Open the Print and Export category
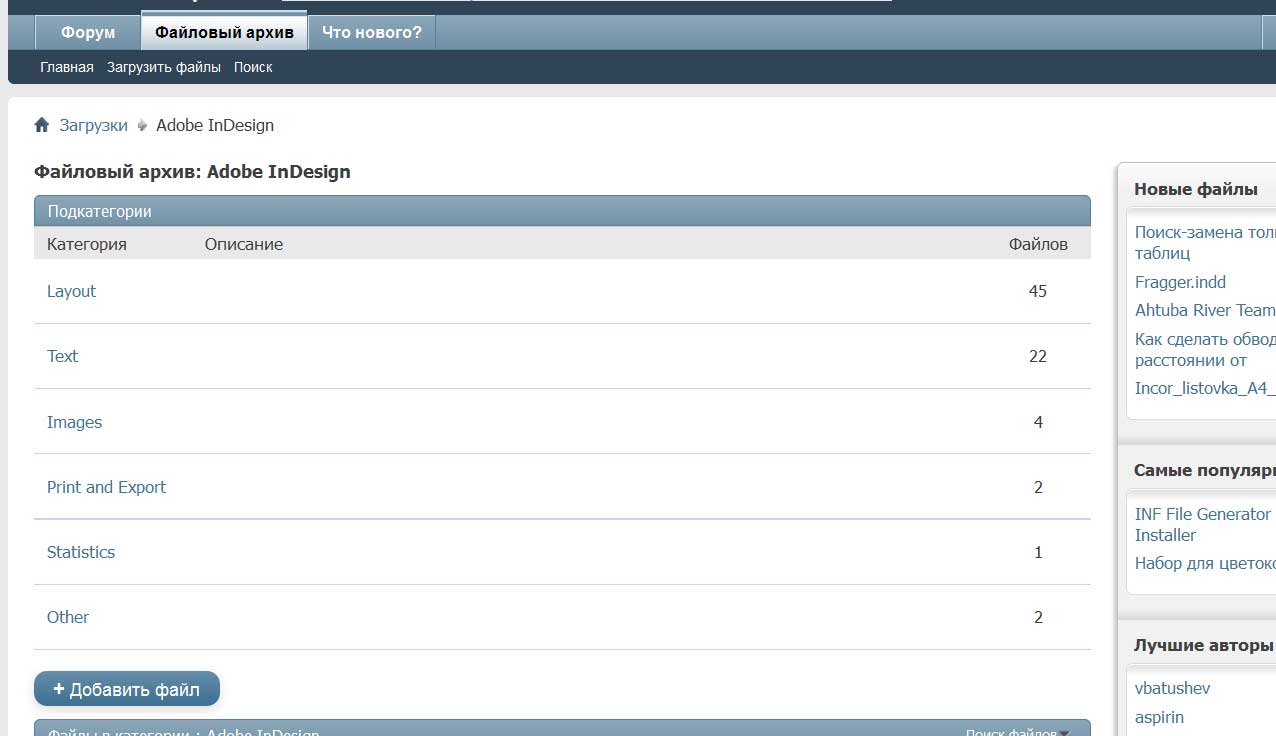Viewport: 1276px width, 736px height. click(107, 487)
